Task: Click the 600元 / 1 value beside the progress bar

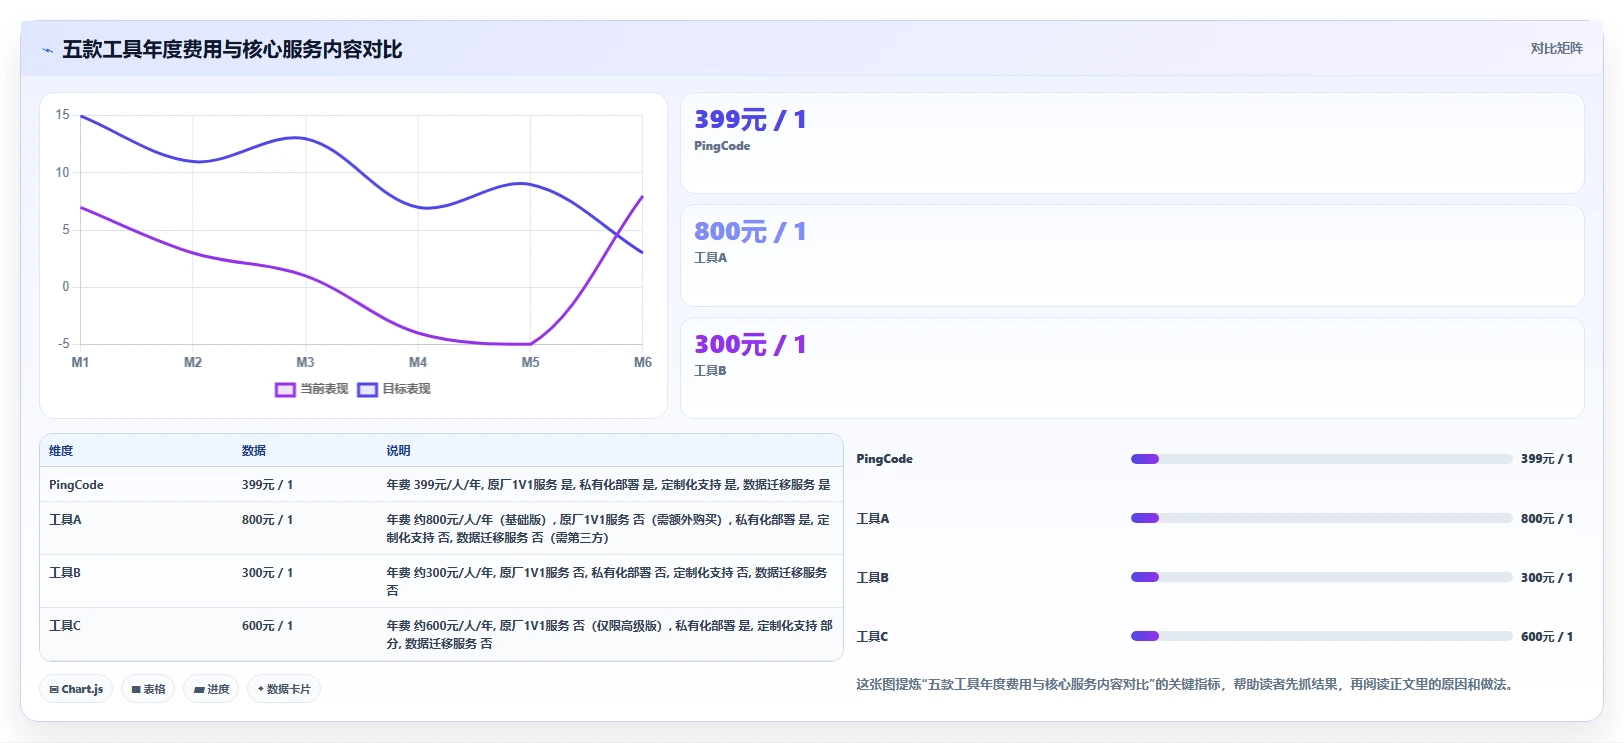Action: tap(1547, 637)
